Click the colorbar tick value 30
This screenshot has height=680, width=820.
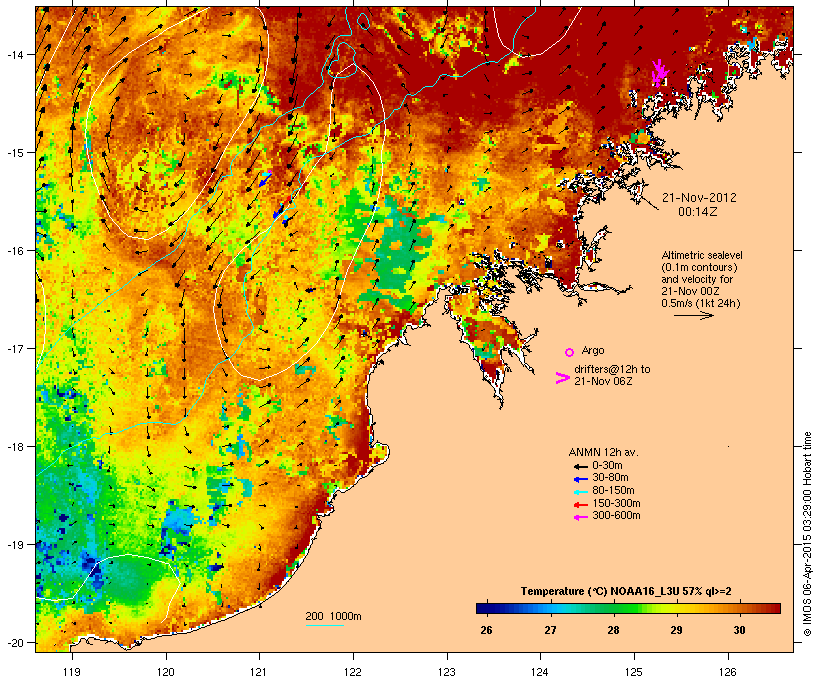pyautogui.click(x=739, y=630)
